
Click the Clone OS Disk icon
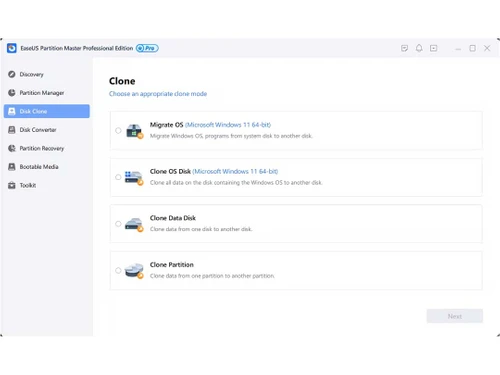[x=134, y=178]
